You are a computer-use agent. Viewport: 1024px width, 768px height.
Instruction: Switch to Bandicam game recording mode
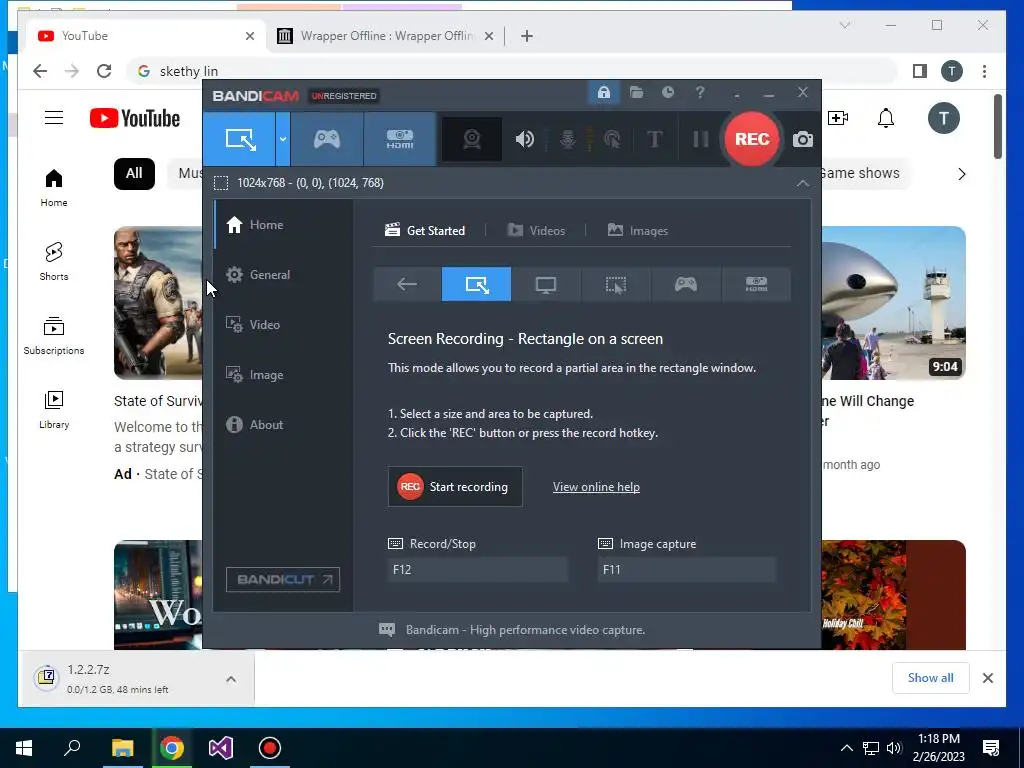pos(327,139)
